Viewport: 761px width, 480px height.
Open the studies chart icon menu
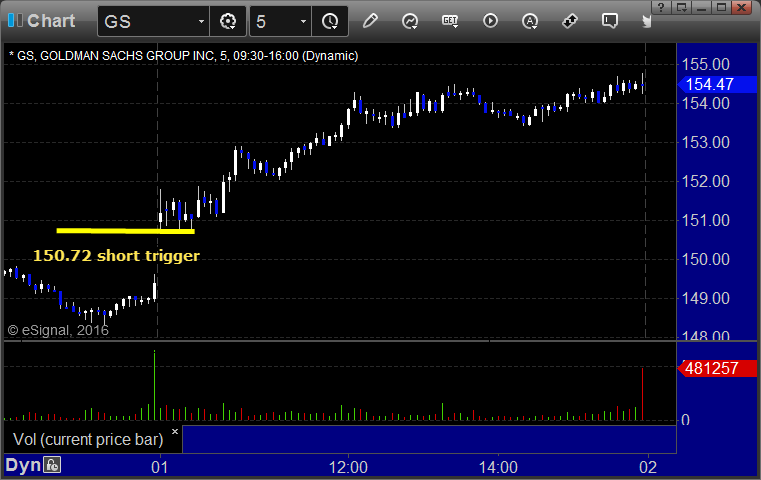(410, 21)
